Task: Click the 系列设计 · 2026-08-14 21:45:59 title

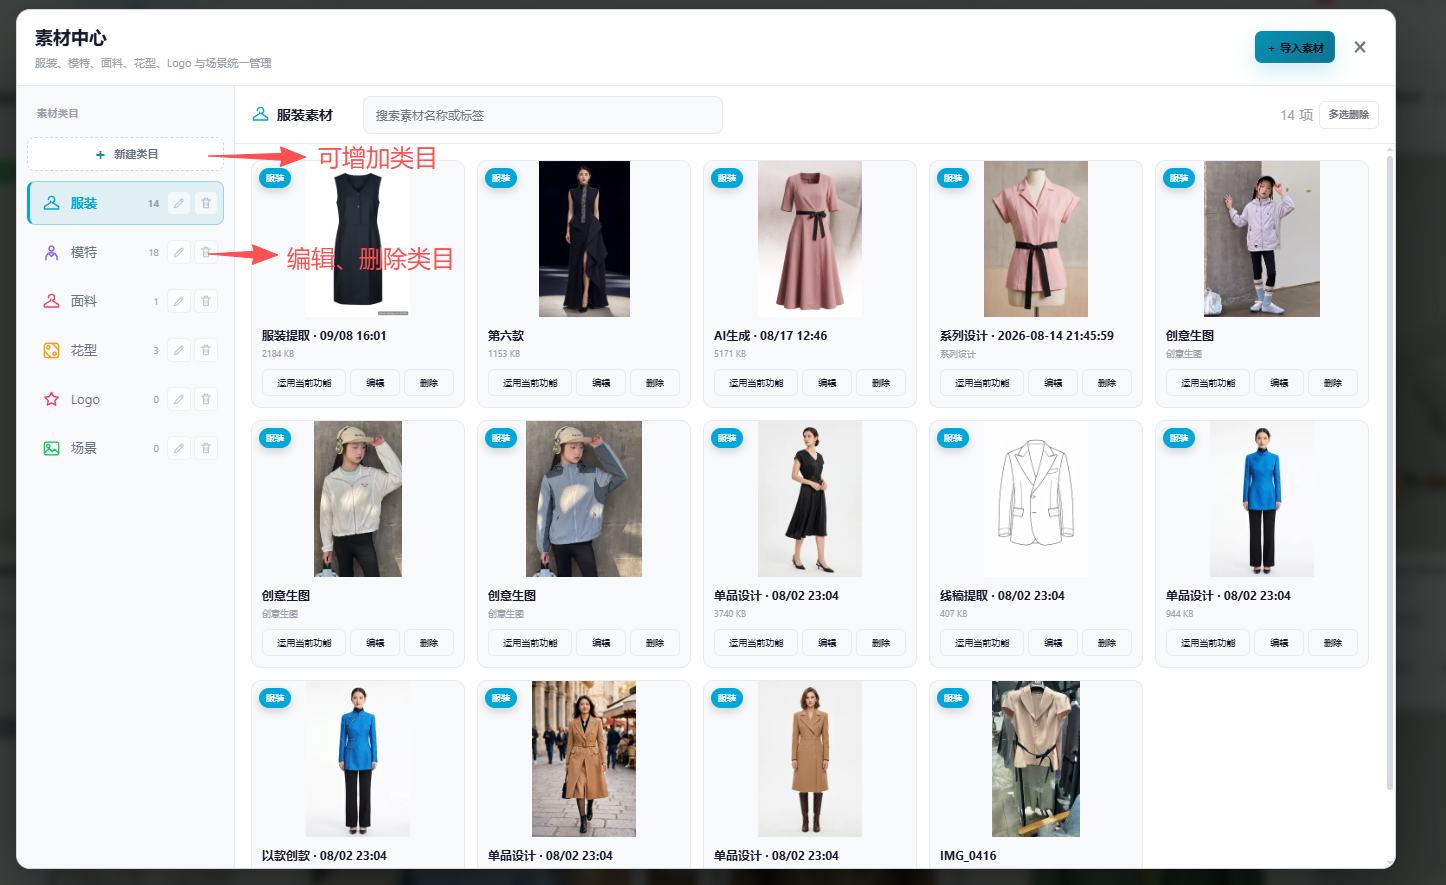Action: (1027, 336)
